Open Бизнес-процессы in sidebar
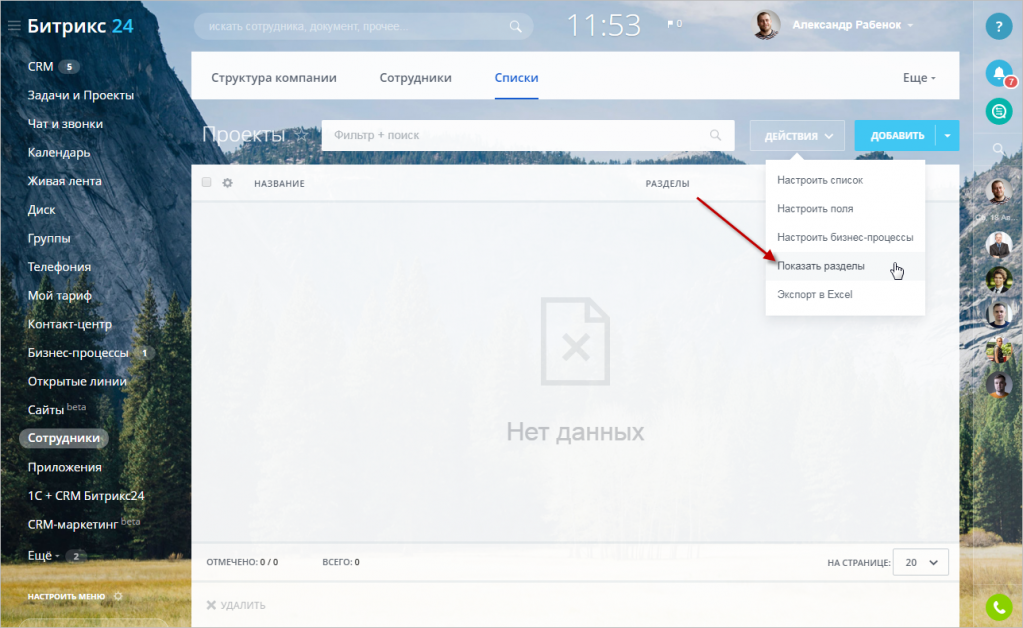 [78, 353]
